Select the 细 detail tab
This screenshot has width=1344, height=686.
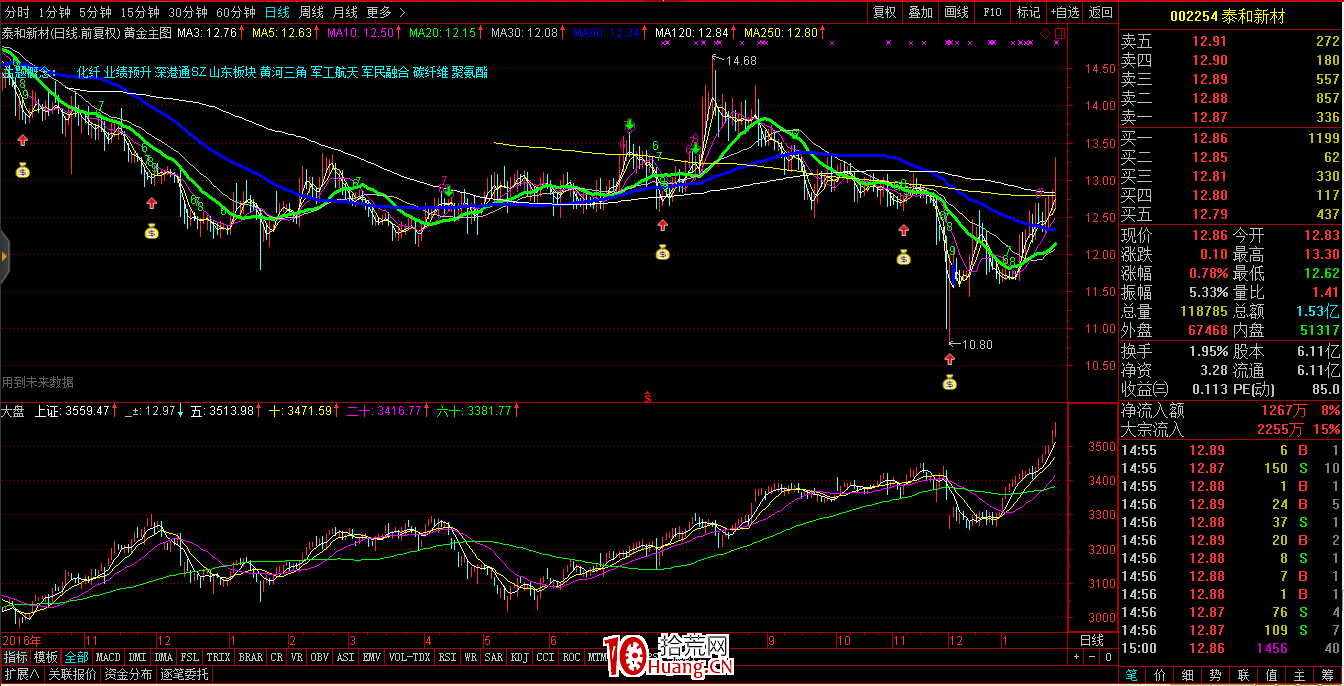point(1187,676)
